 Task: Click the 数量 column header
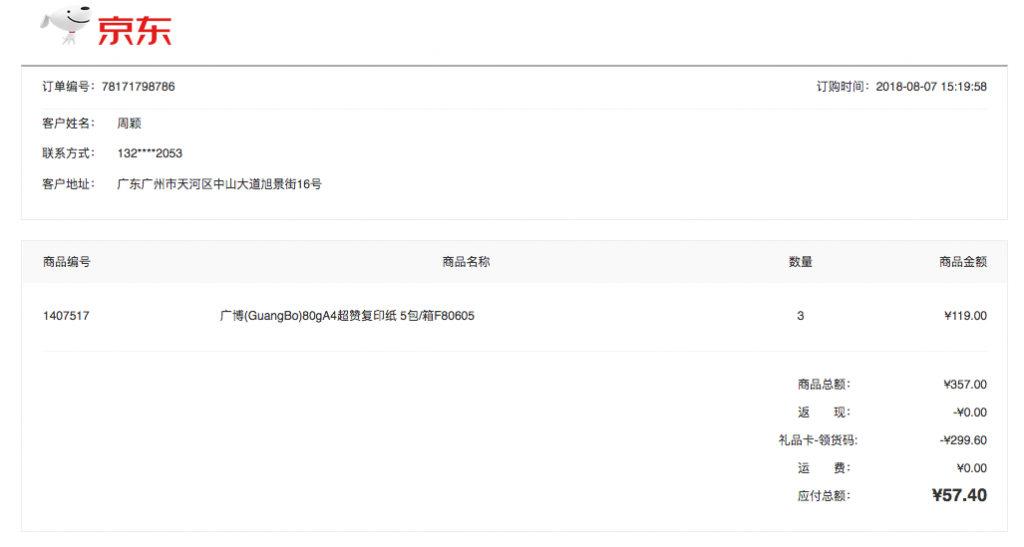coord(800,262)
